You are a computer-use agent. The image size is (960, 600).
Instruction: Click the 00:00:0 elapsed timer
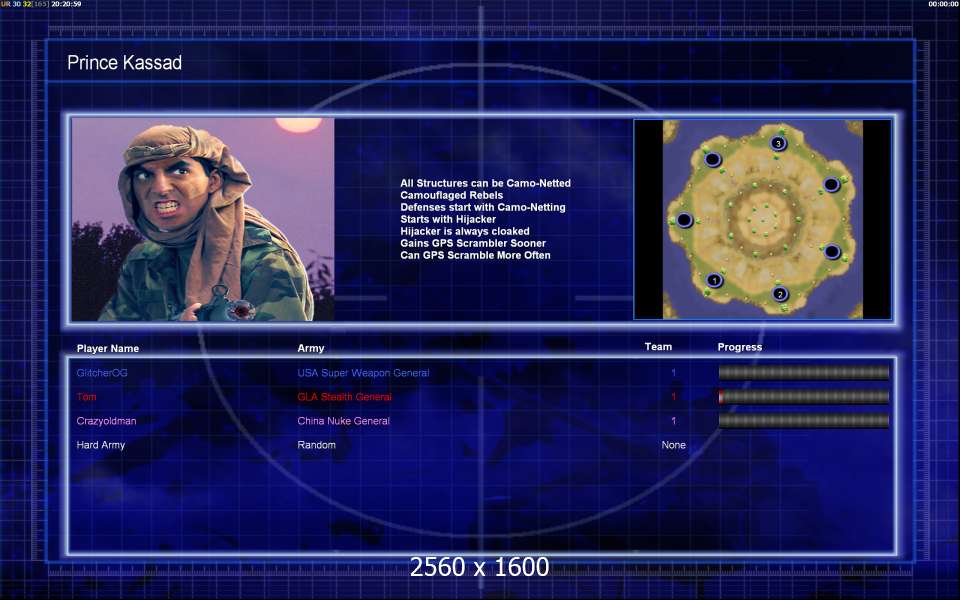pos(942,4)
